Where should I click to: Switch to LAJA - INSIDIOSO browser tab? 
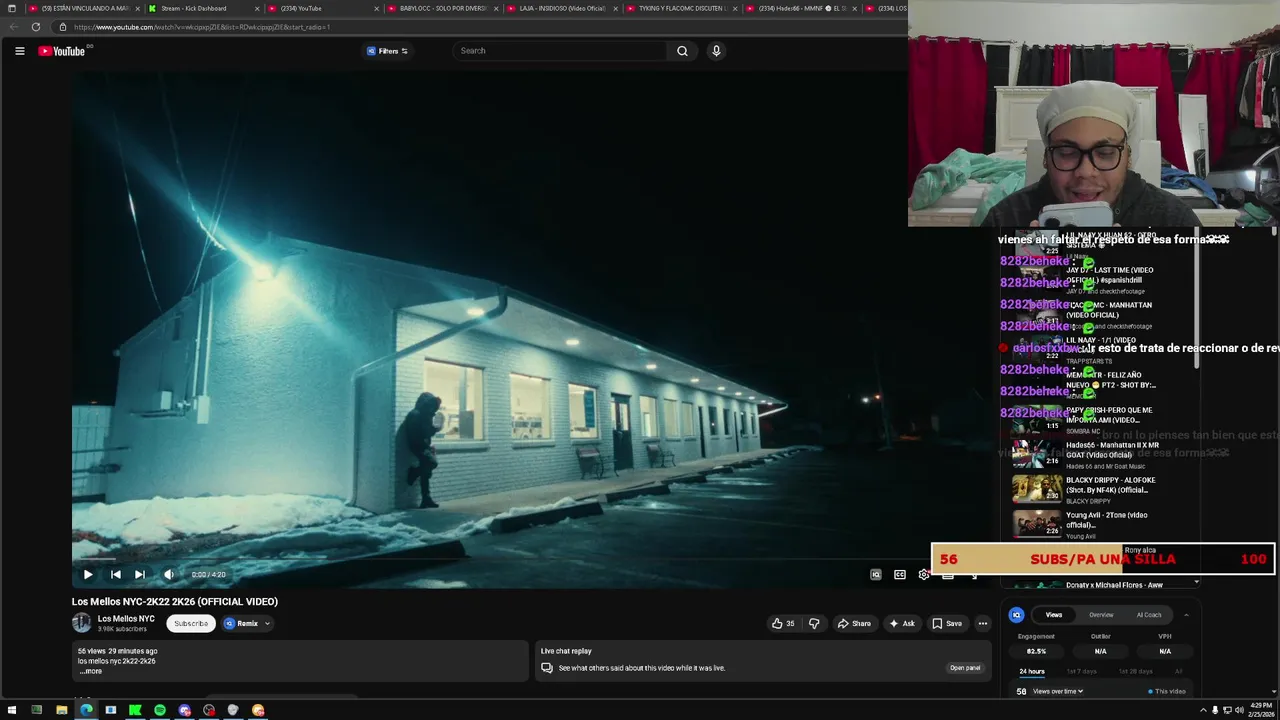(562, 8)
